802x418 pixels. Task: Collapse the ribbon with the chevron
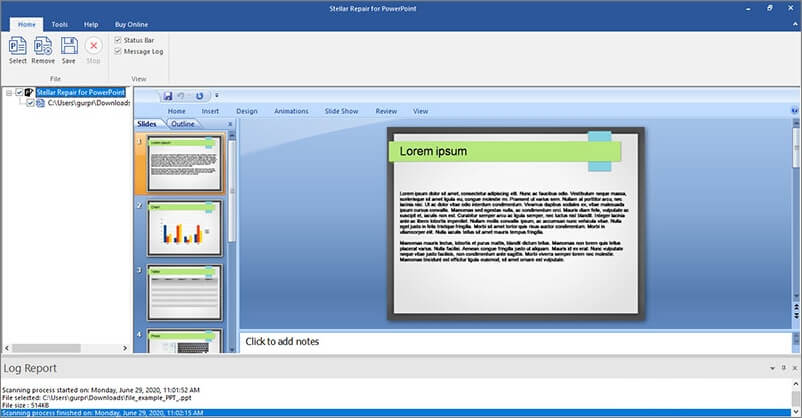[795, 24]
